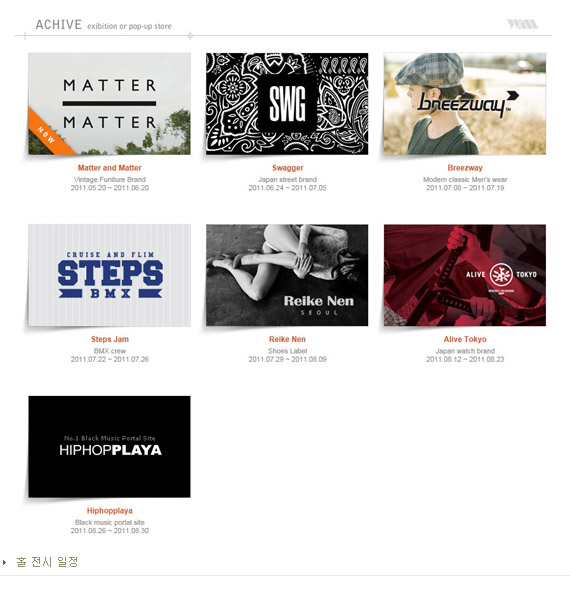This screenshot has width=570, height=606.
Task: Select the Alive Tokyo title link
Action: coord(465,339)
